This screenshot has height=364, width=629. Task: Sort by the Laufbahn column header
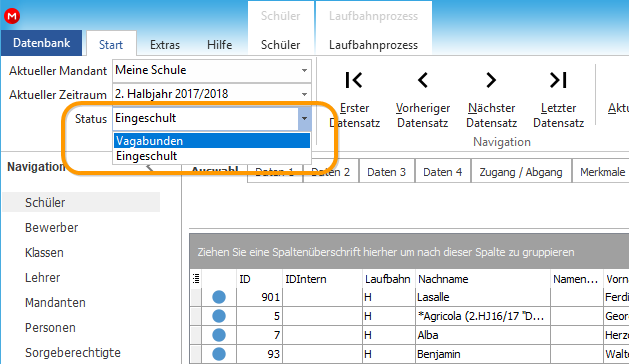(x=388, y=279)
